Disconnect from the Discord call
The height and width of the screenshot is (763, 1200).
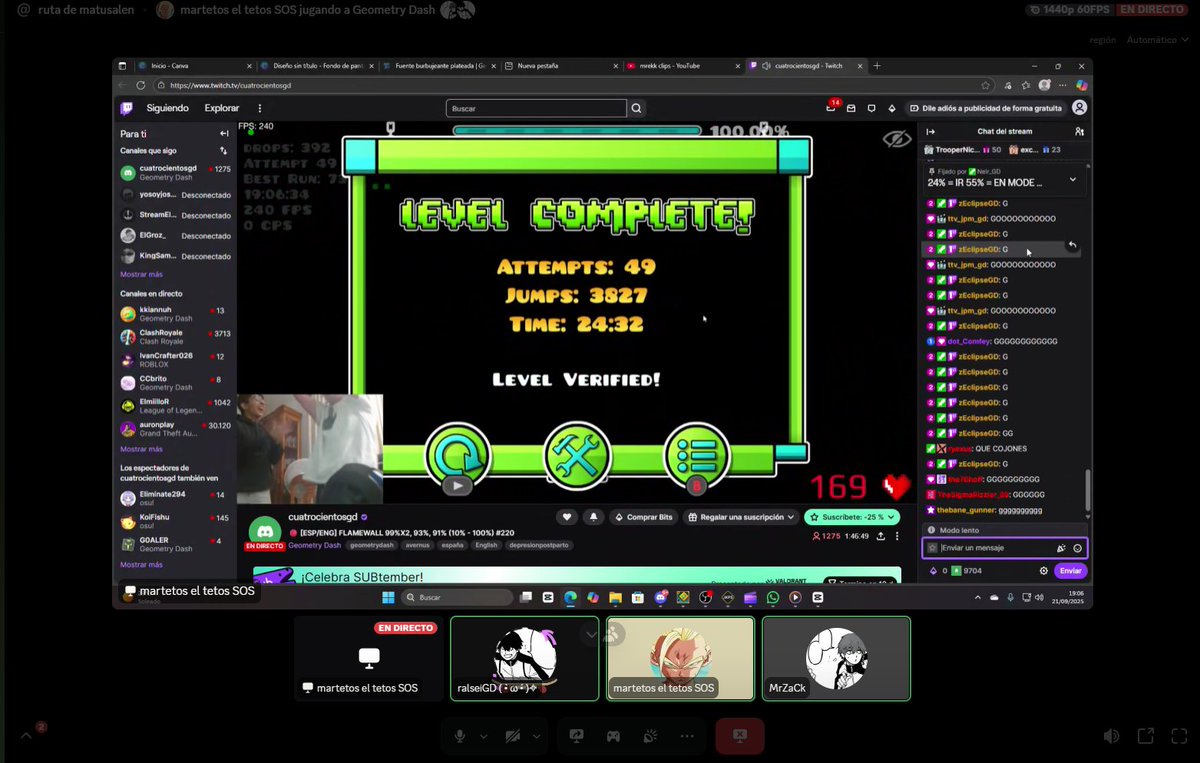coord(740,736)
